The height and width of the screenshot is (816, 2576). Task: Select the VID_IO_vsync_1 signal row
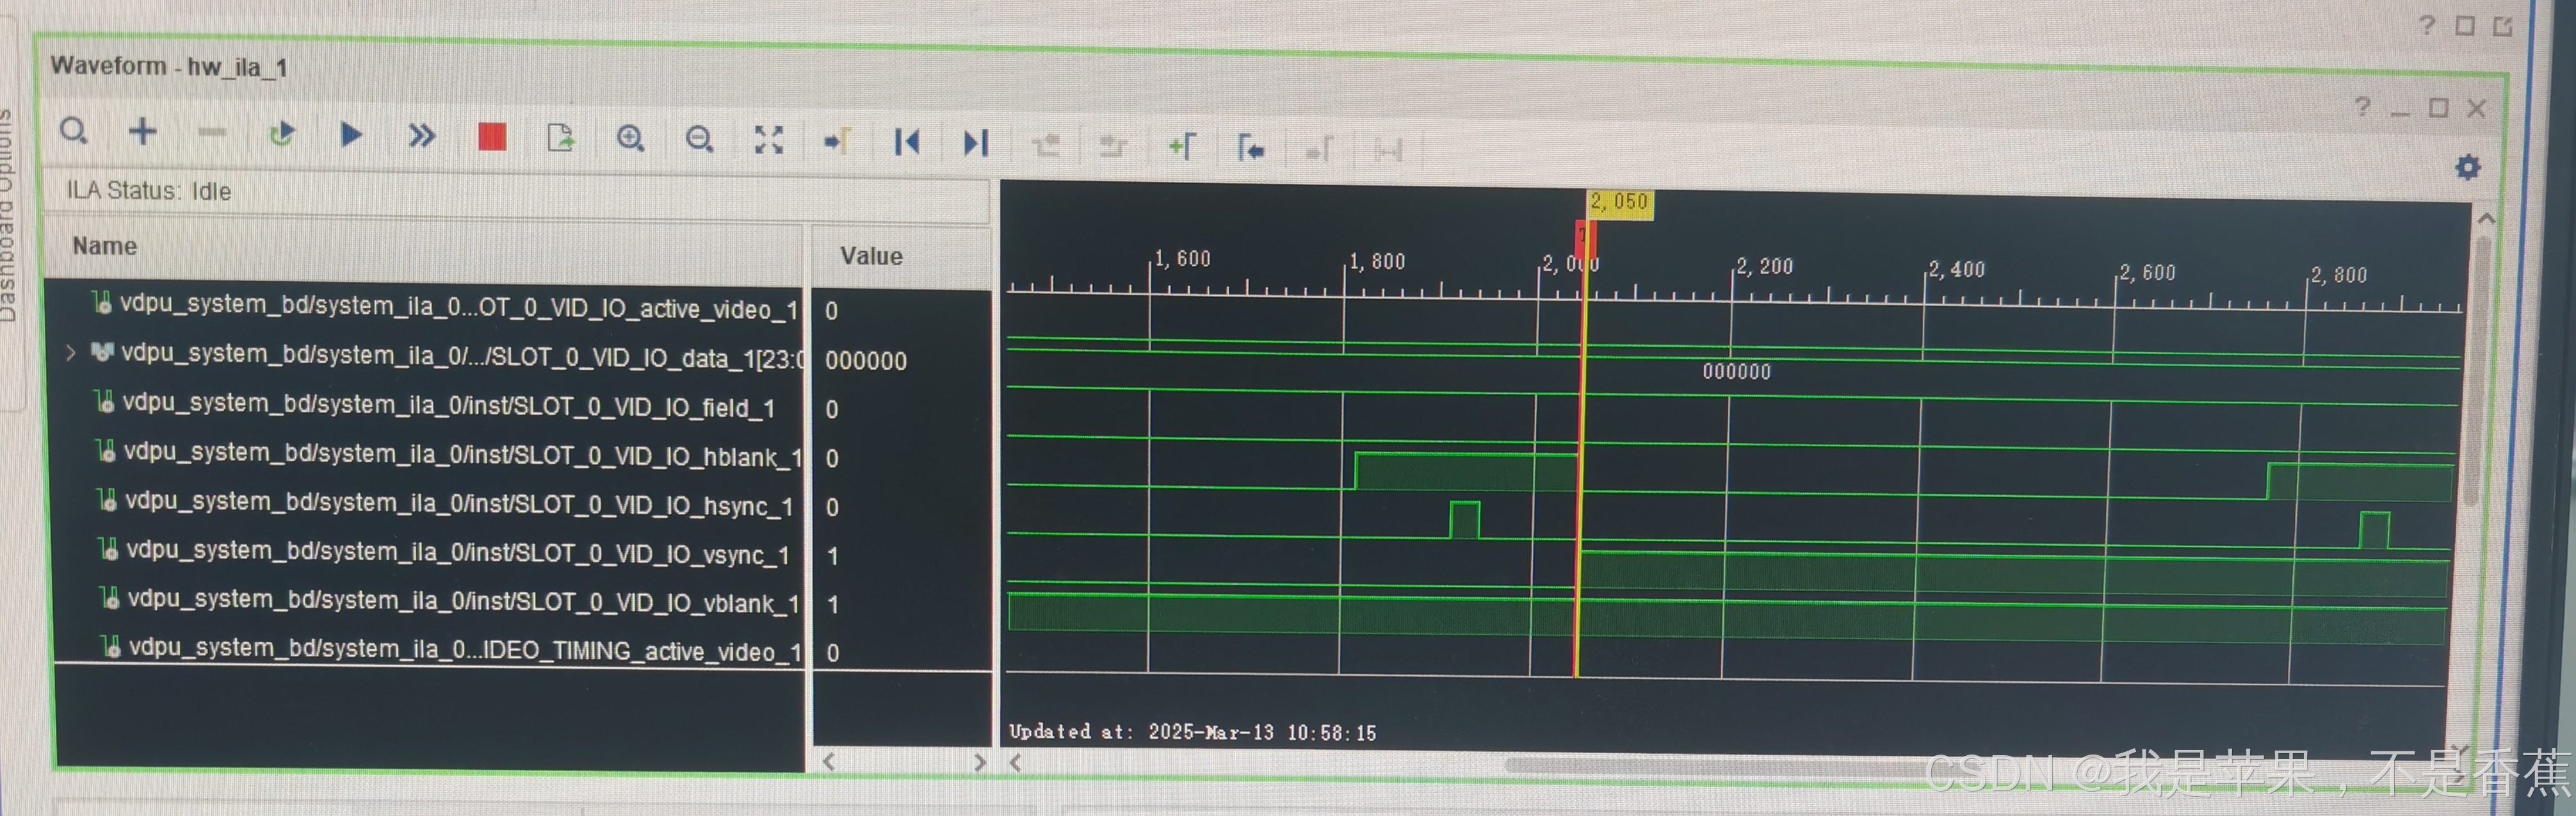click(457, 552)
